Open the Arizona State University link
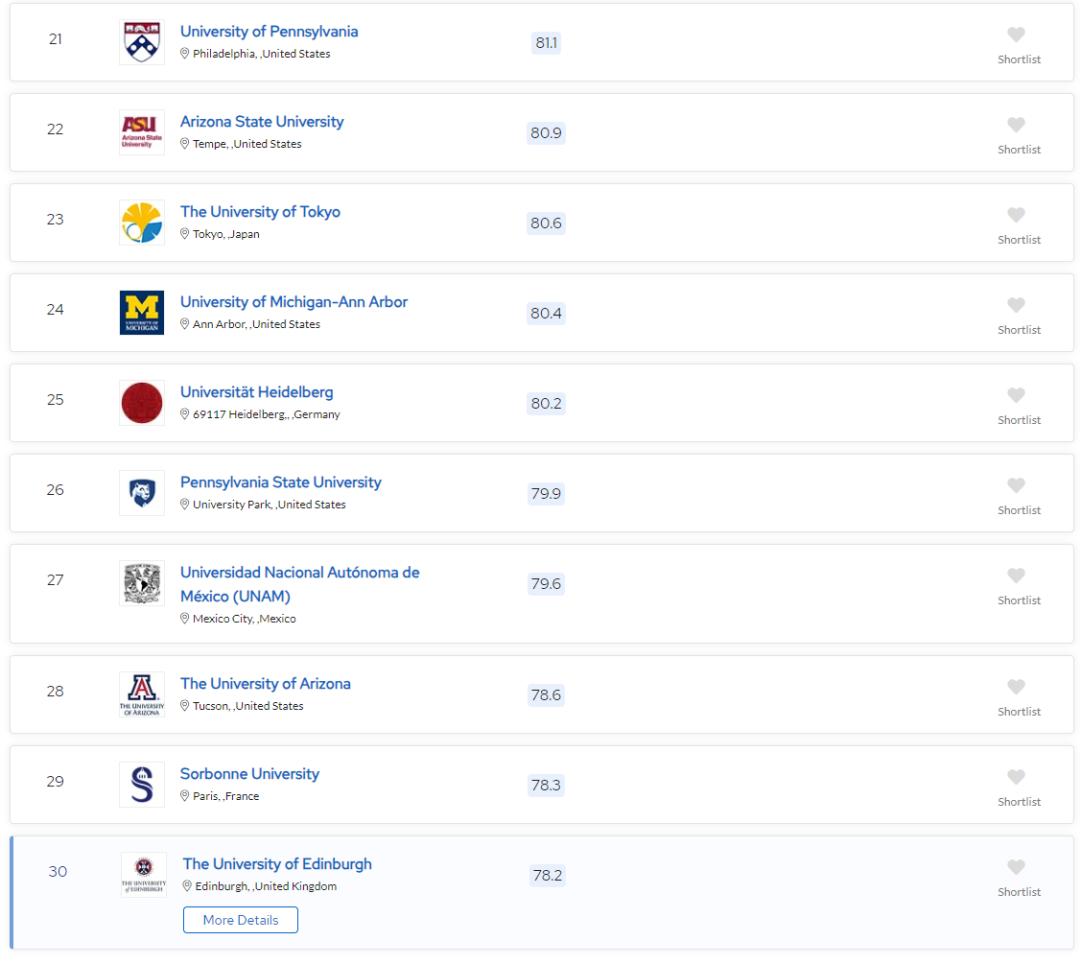Image resolution: width=1080 pixels, height=964 pixels. pos(262,122)
